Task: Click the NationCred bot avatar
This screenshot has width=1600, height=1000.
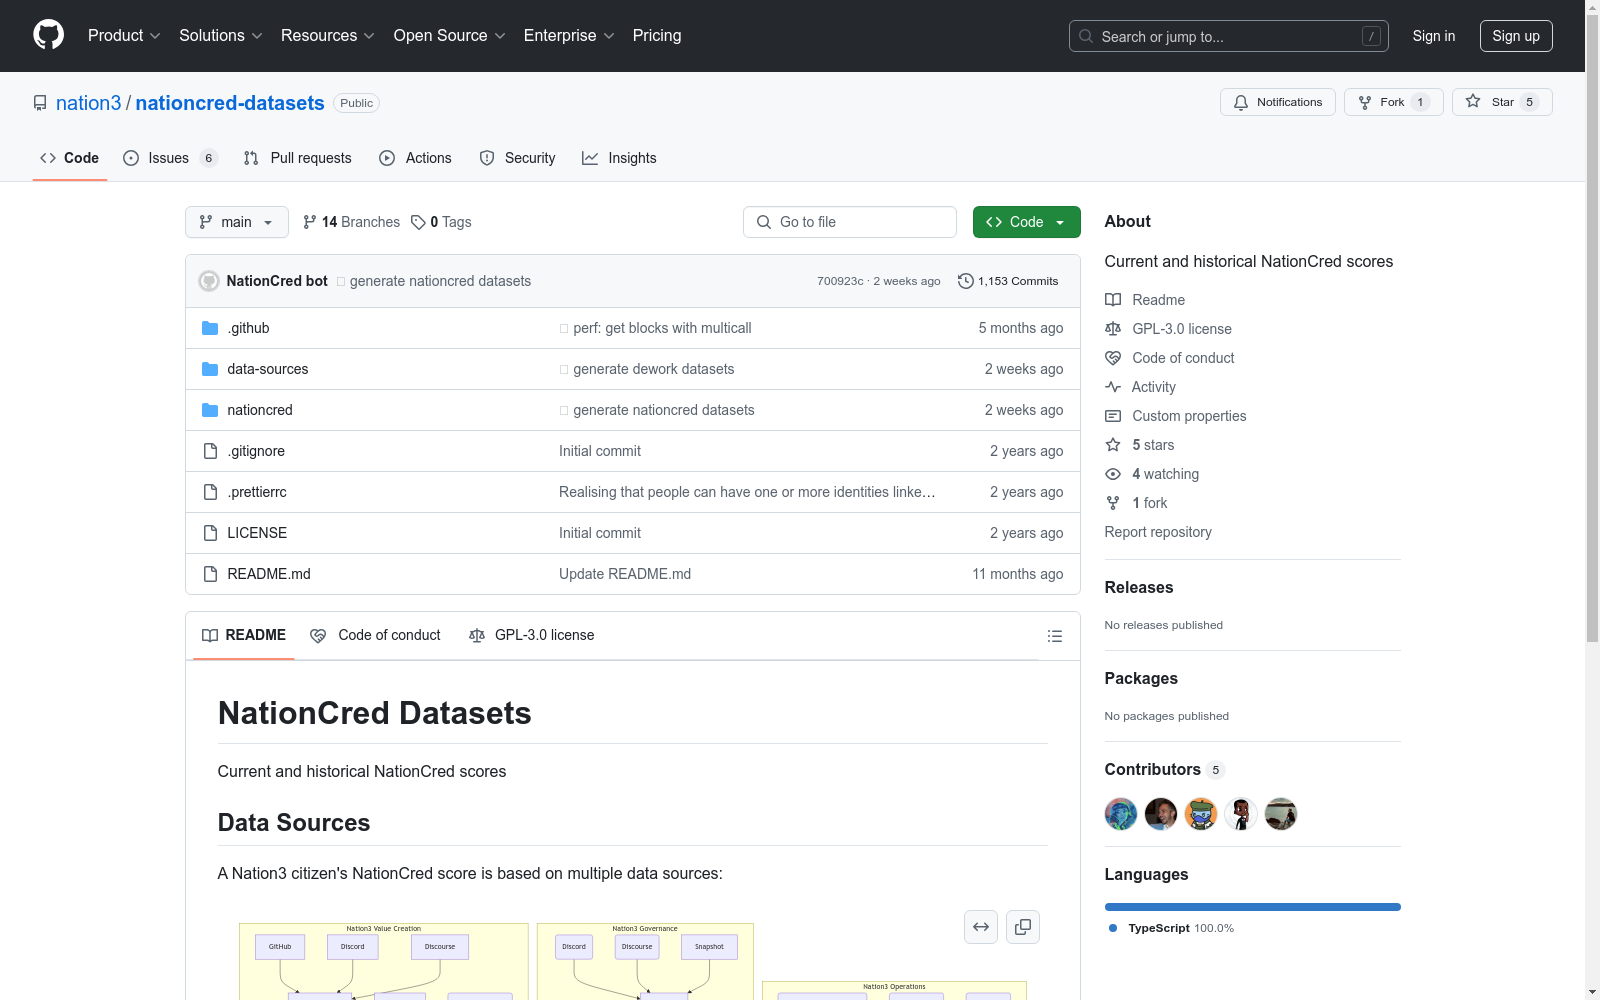Action: point(209,281)
